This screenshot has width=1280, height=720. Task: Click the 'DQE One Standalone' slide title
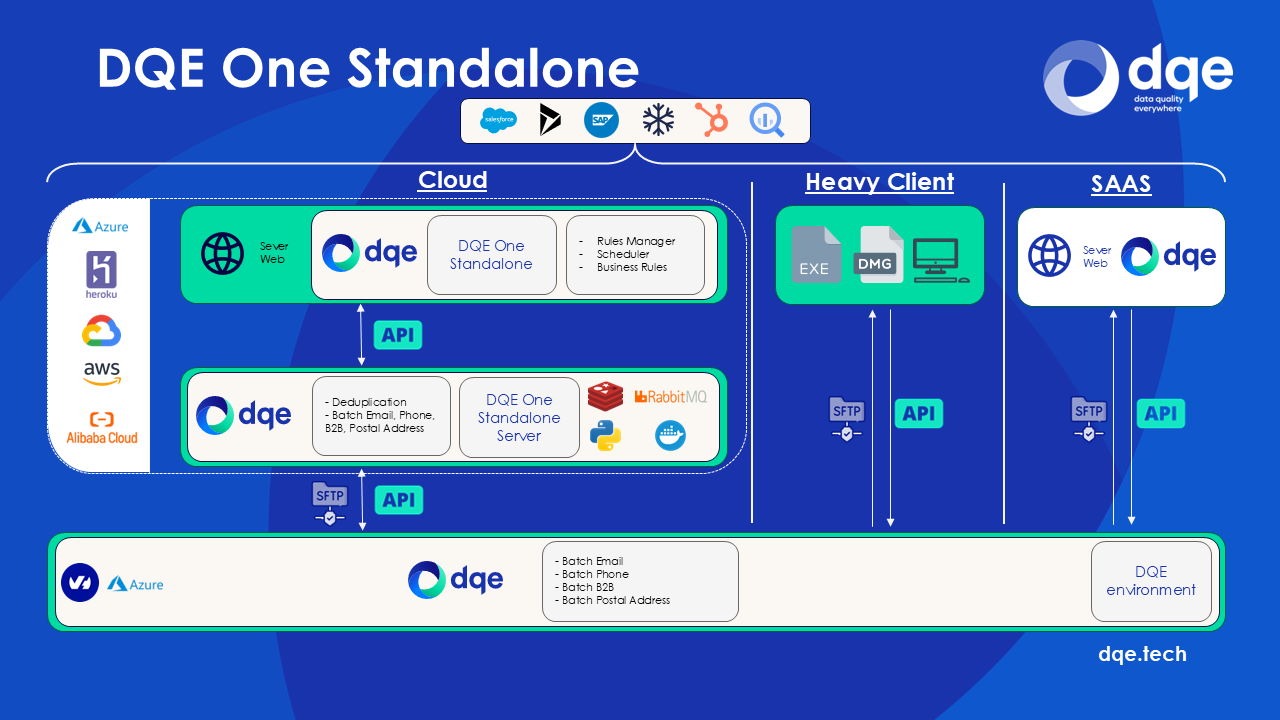pyautogui.click(x=368, y=68)
